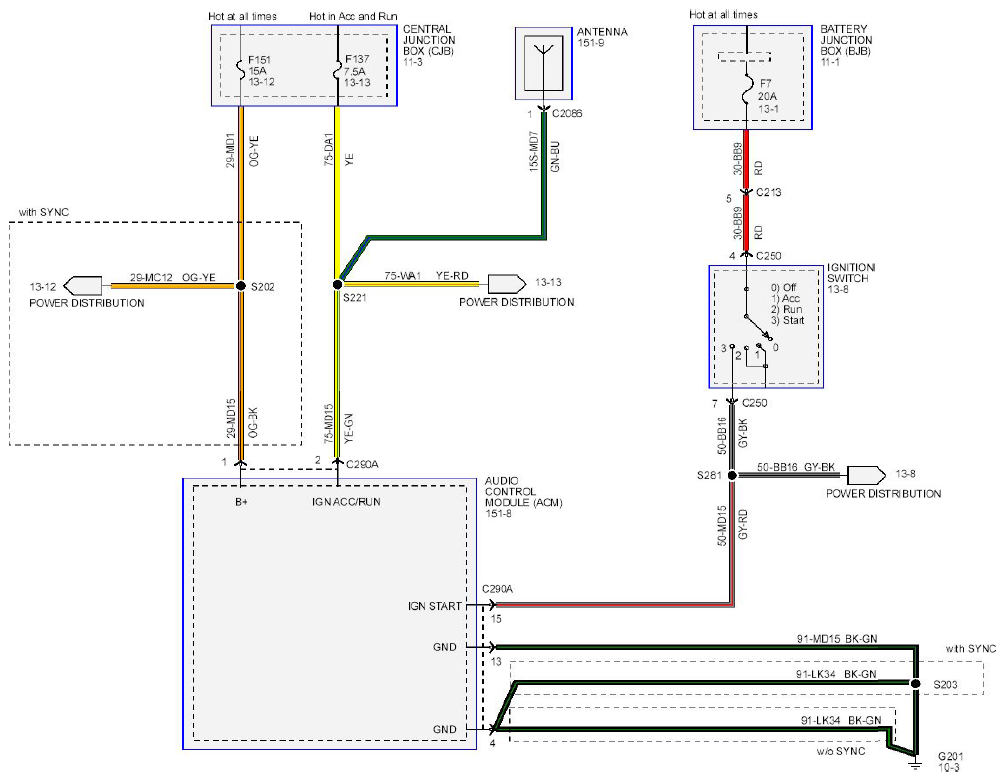
Task: Select the 'AUDIO CONTROL MODULE (ACM)' label
Action: [x=524, y=492]
